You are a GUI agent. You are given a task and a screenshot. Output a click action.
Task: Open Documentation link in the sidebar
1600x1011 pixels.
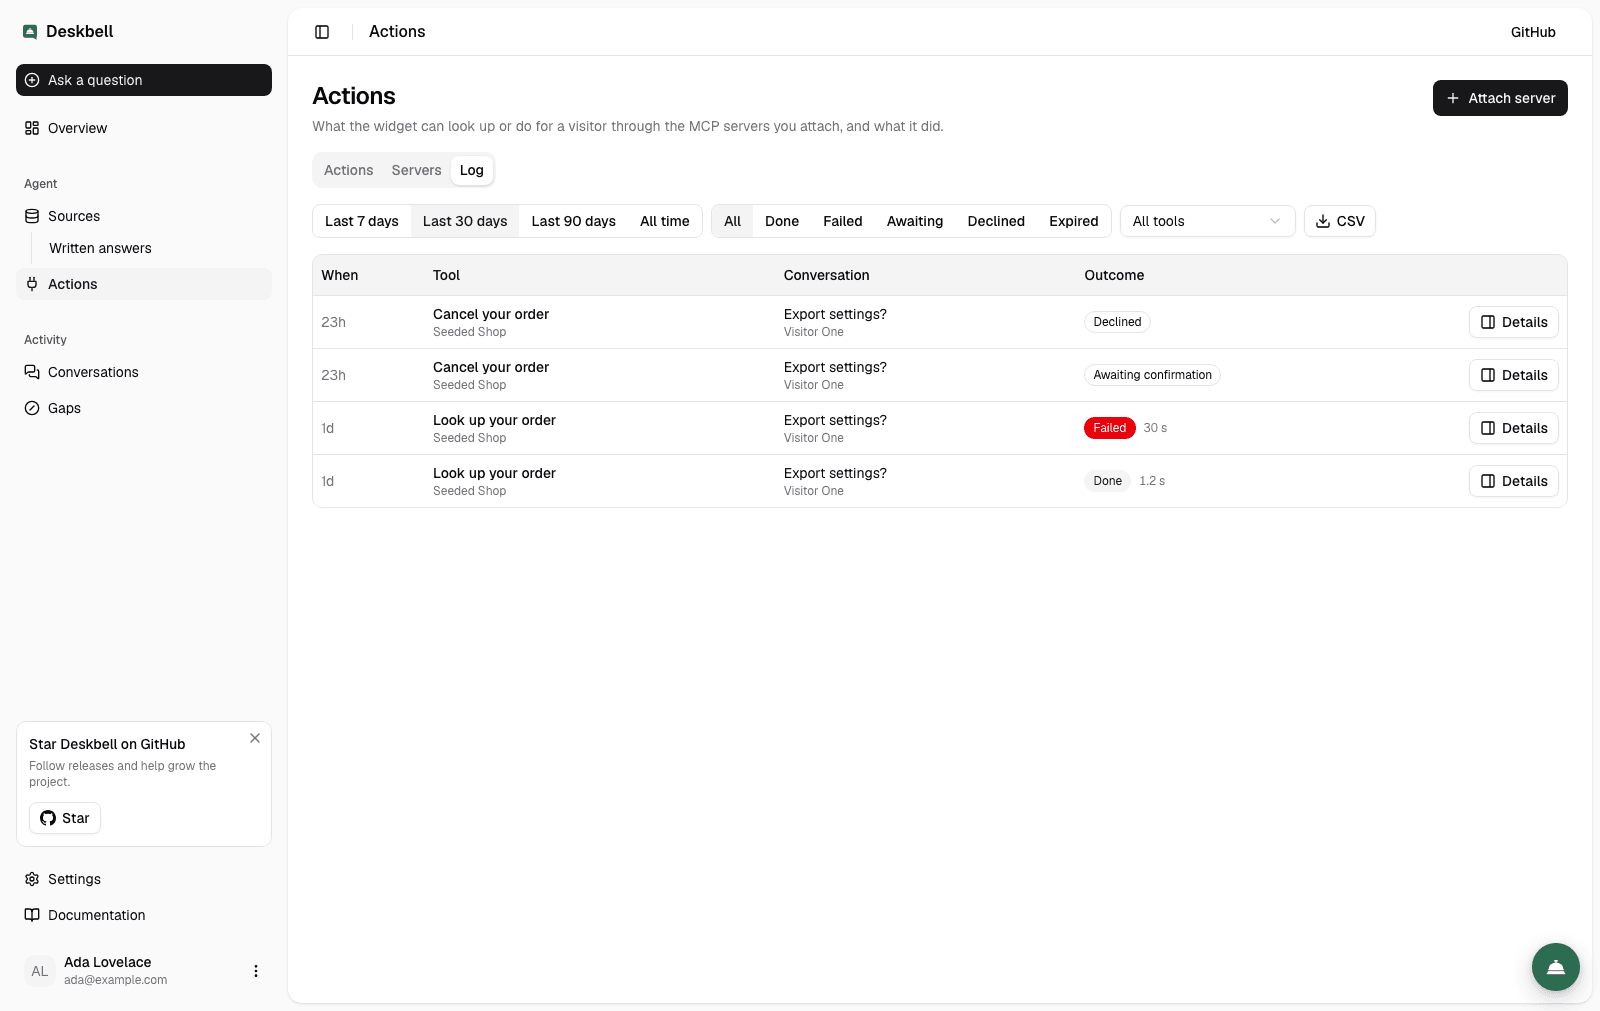click(x=144, y=915)
